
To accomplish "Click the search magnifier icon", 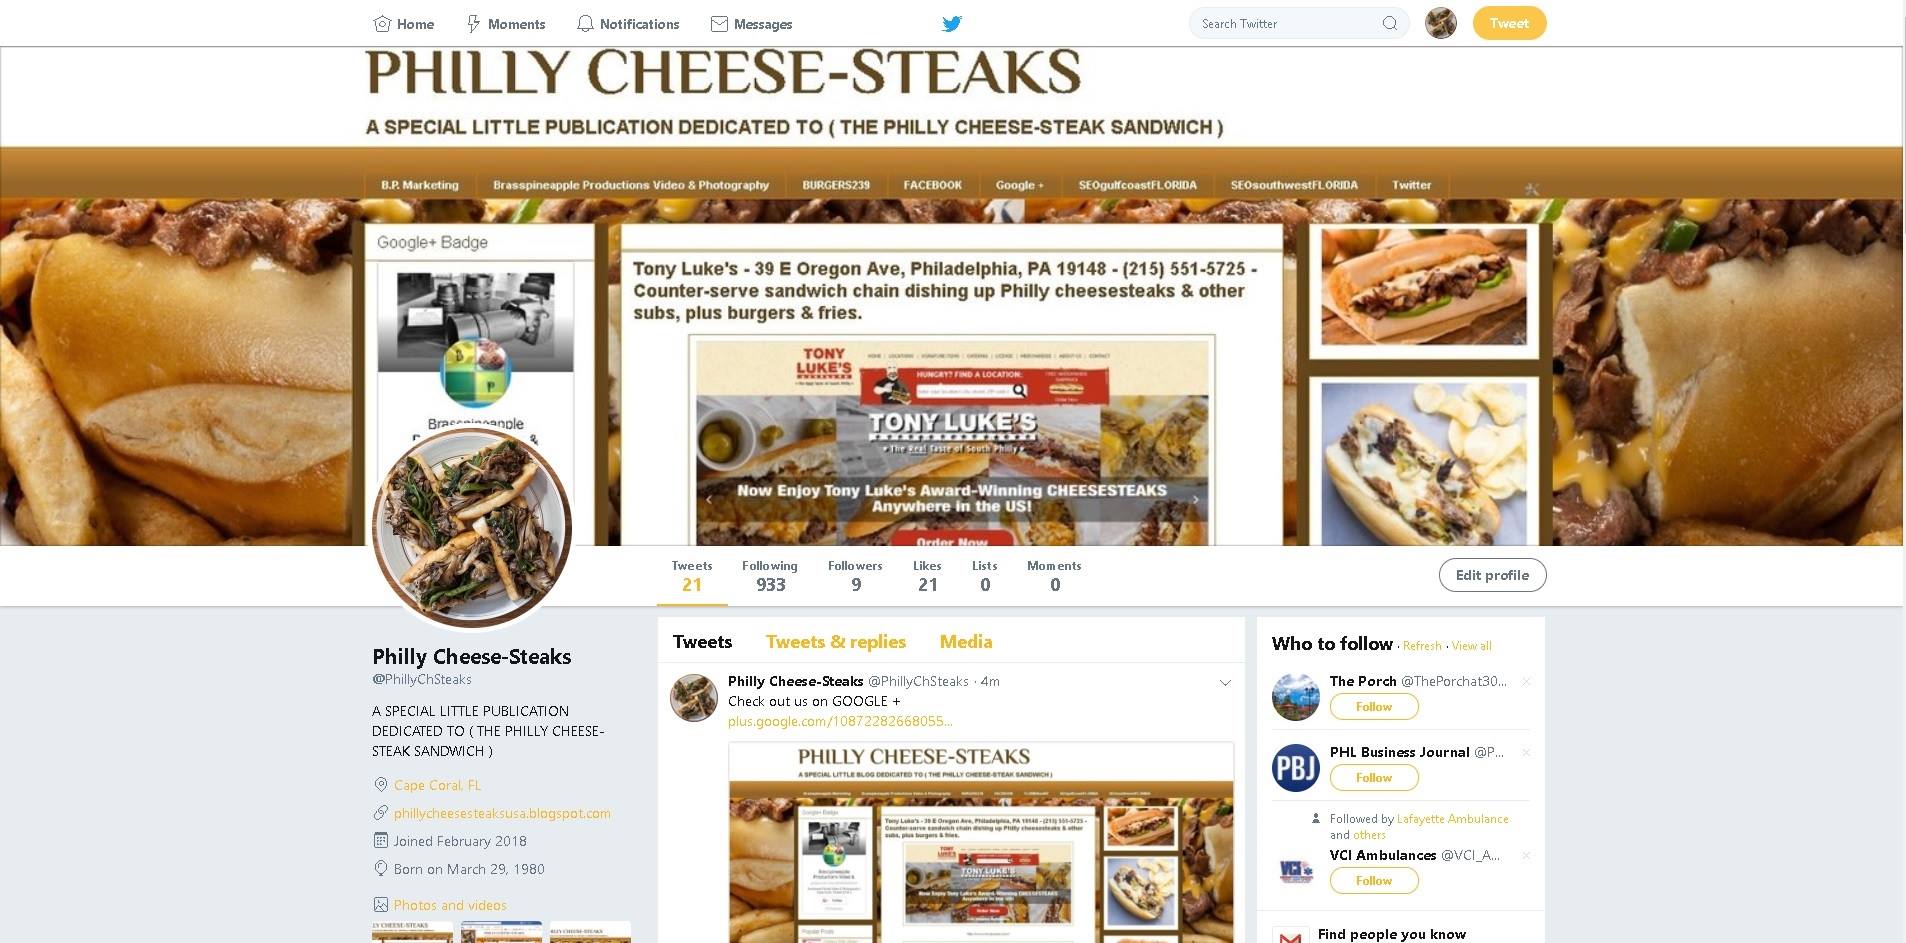I will point(1389,23).
